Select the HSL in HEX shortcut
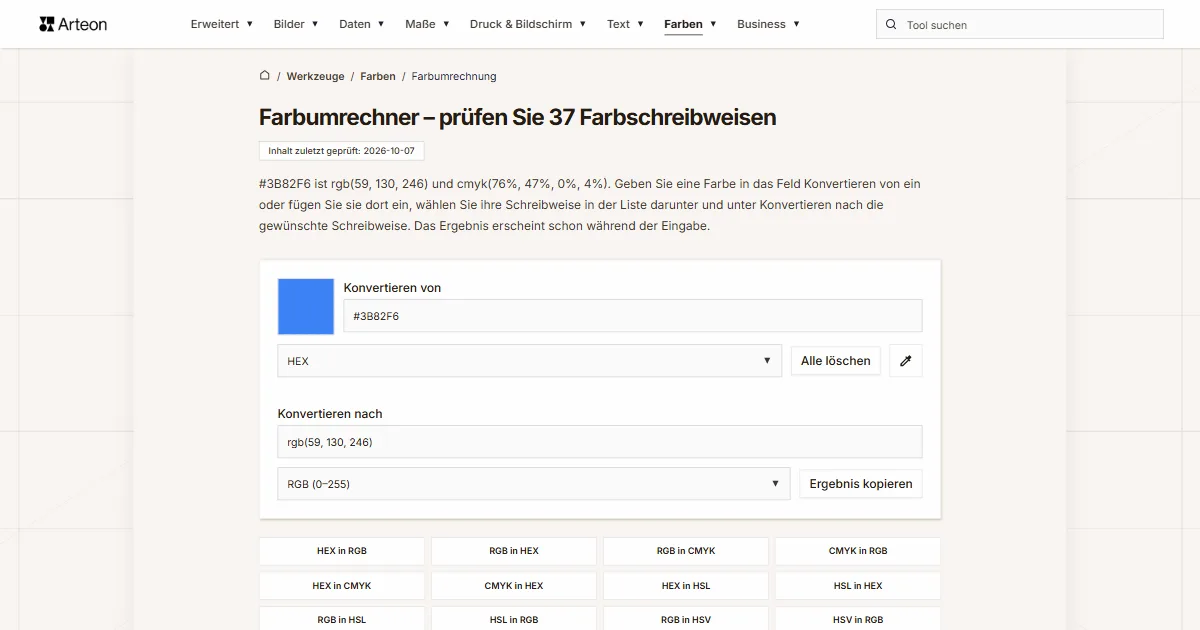This screenshot has height=630, width=1200. [858, 586]
